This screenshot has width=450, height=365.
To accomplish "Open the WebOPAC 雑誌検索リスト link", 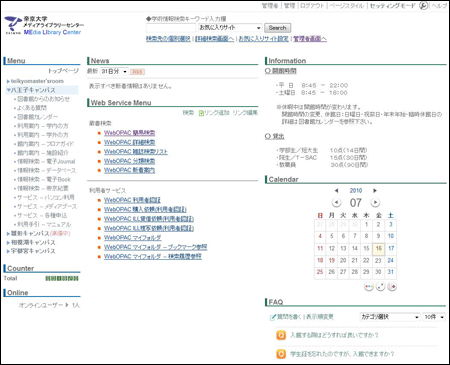I will (136, 152).
